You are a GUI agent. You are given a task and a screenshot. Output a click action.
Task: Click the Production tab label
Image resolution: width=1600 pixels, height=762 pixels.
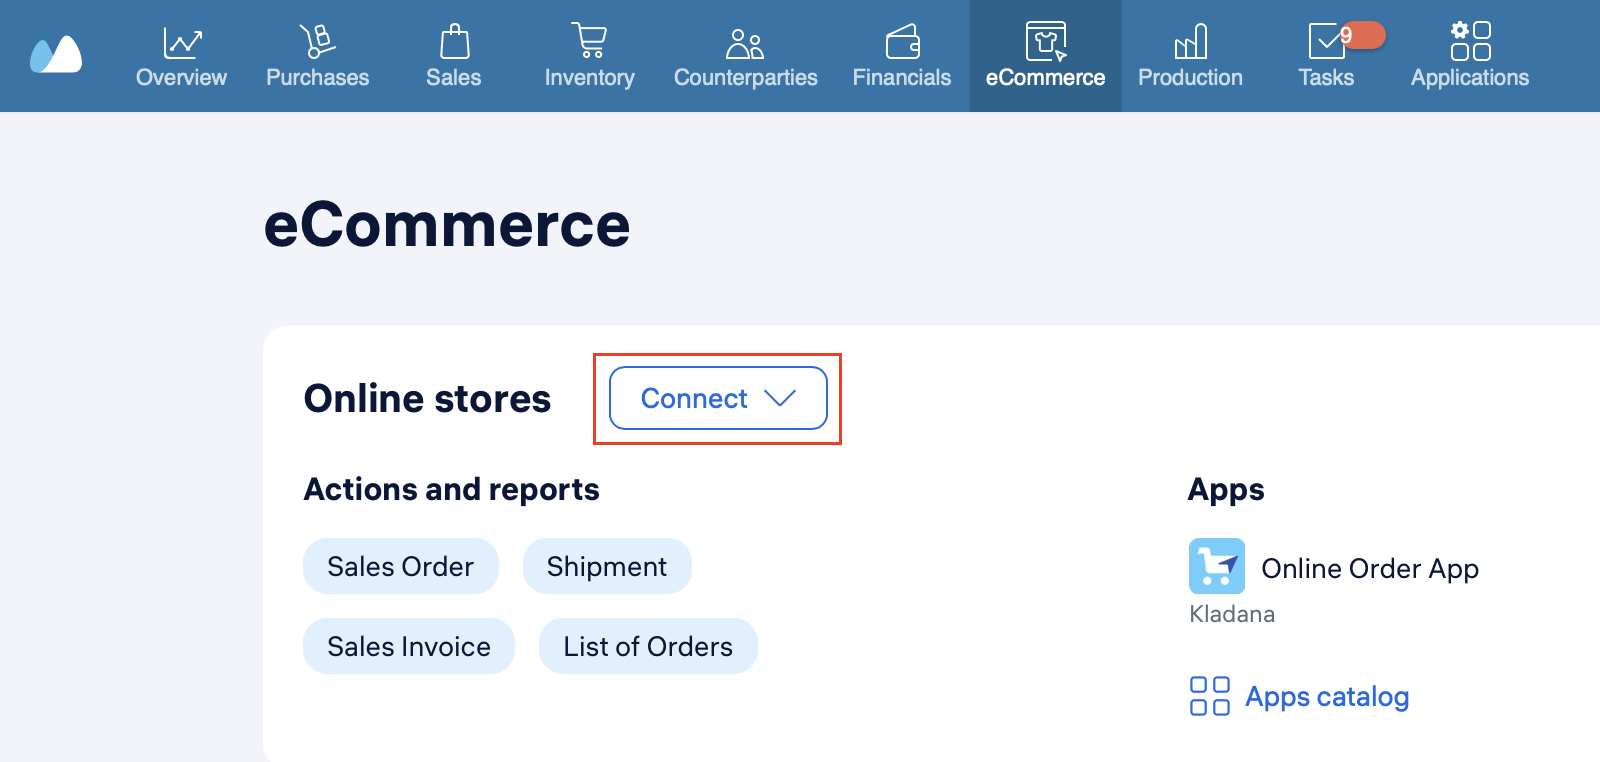(1190, 77)
